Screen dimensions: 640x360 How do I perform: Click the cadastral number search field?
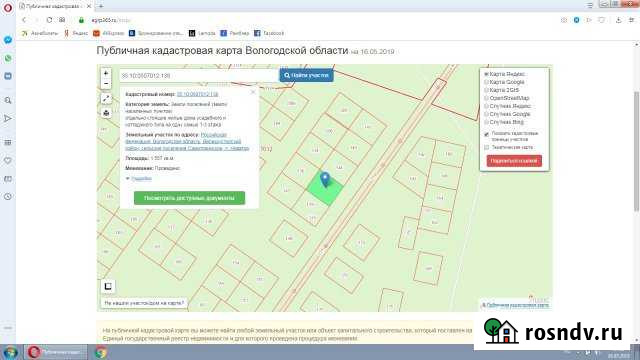pos(199,76)
